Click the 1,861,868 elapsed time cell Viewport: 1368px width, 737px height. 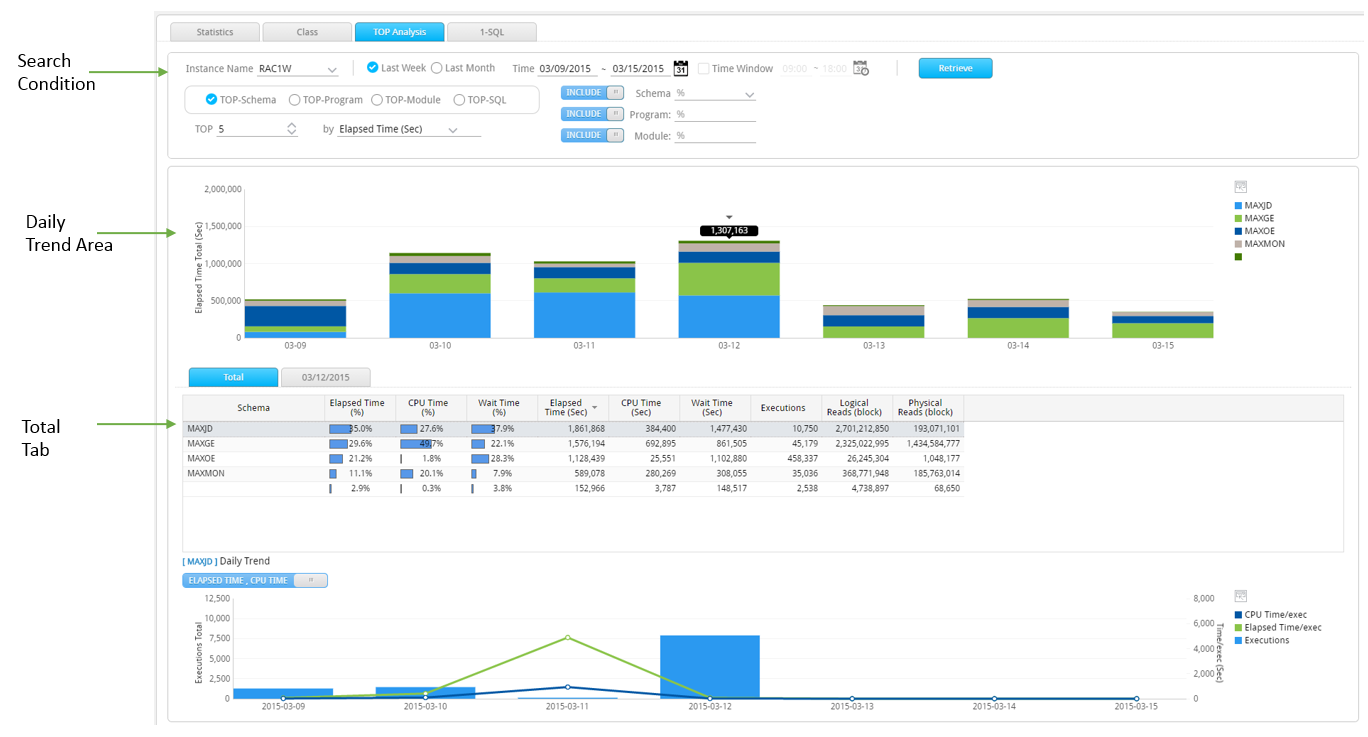(x=572, y=429)
